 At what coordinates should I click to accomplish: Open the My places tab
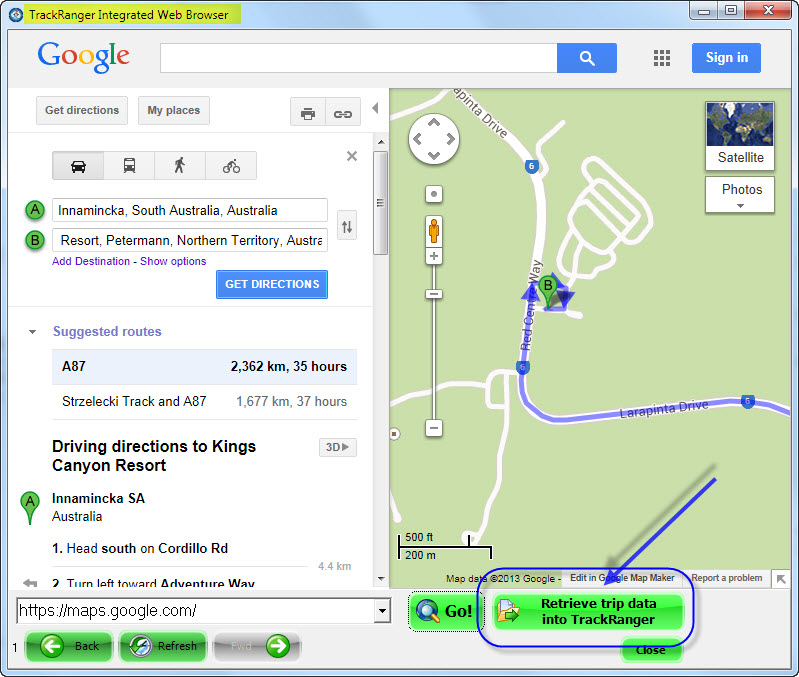pyautogui.click(x=174, y=110)
